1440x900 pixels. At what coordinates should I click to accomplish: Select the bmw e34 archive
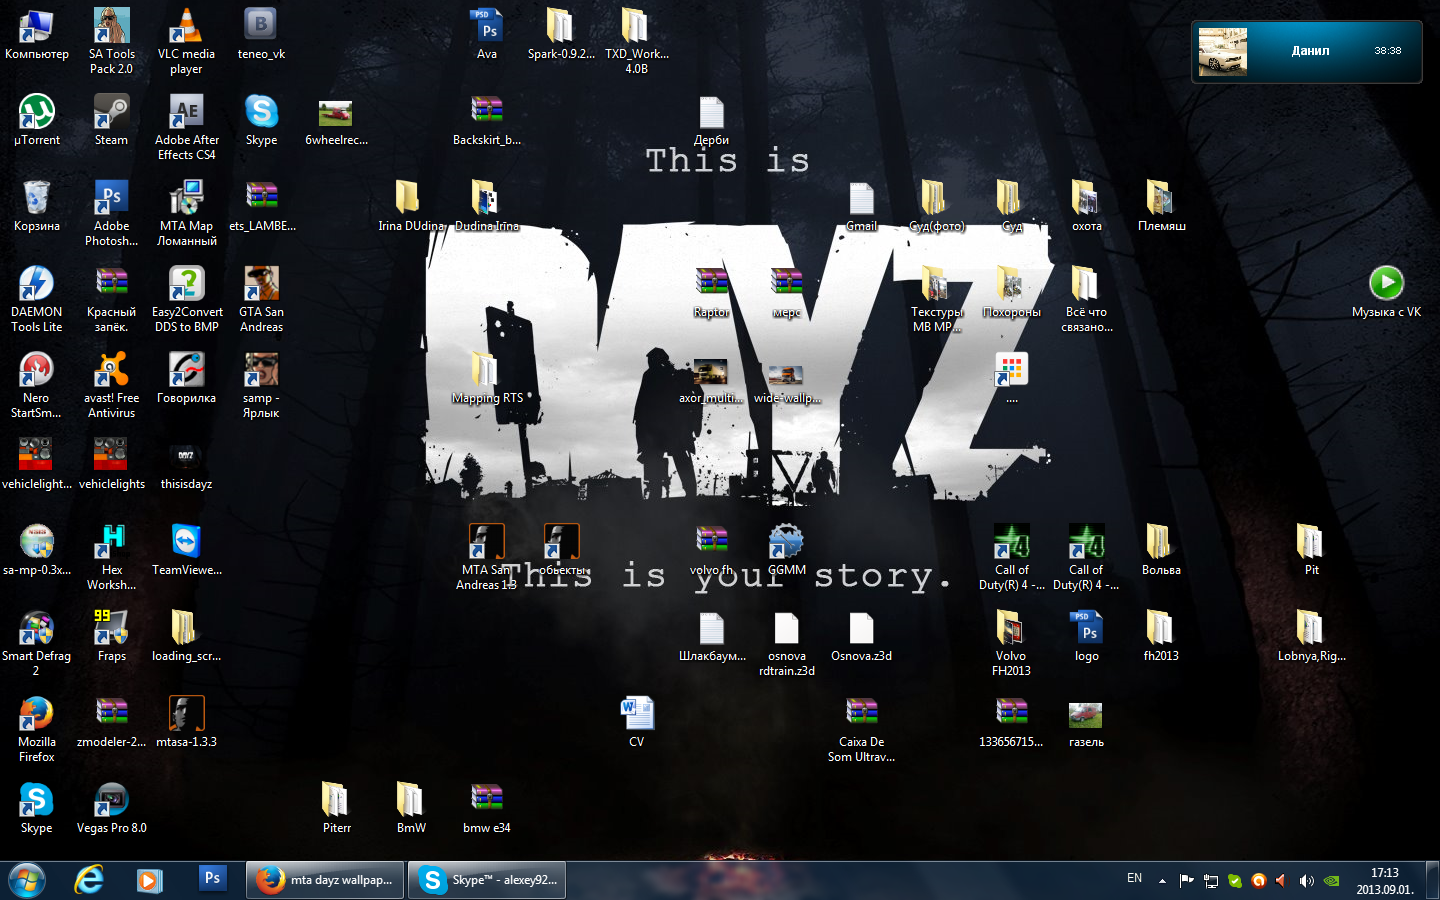click(x=487, y=809)
